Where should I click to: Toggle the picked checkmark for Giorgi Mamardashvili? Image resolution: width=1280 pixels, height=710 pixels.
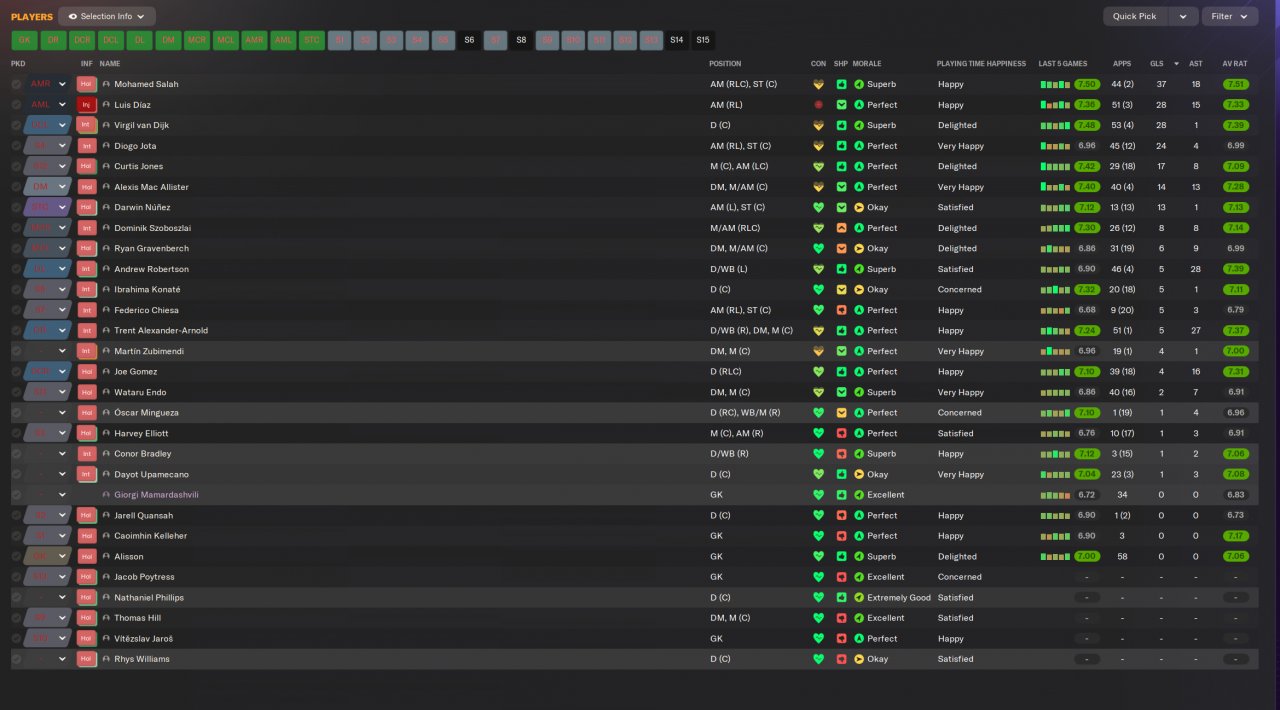pos(17,495)
